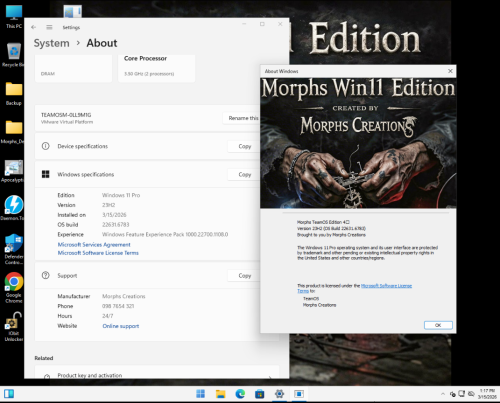This screenshot has height=403, width=500.
Task: Select the Google Chrome desktop shortcut
Action: (14, 287)
